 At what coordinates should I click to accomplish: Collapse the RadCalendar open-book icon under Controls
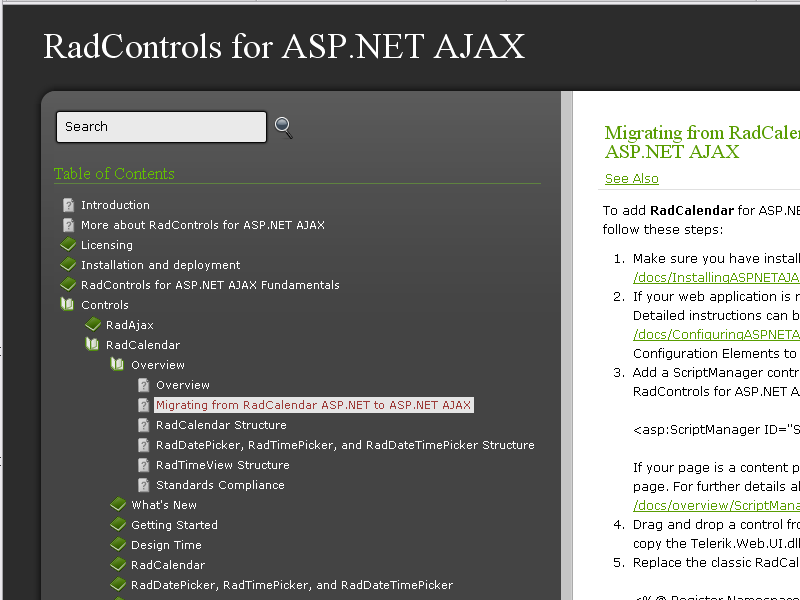[92, 344]
